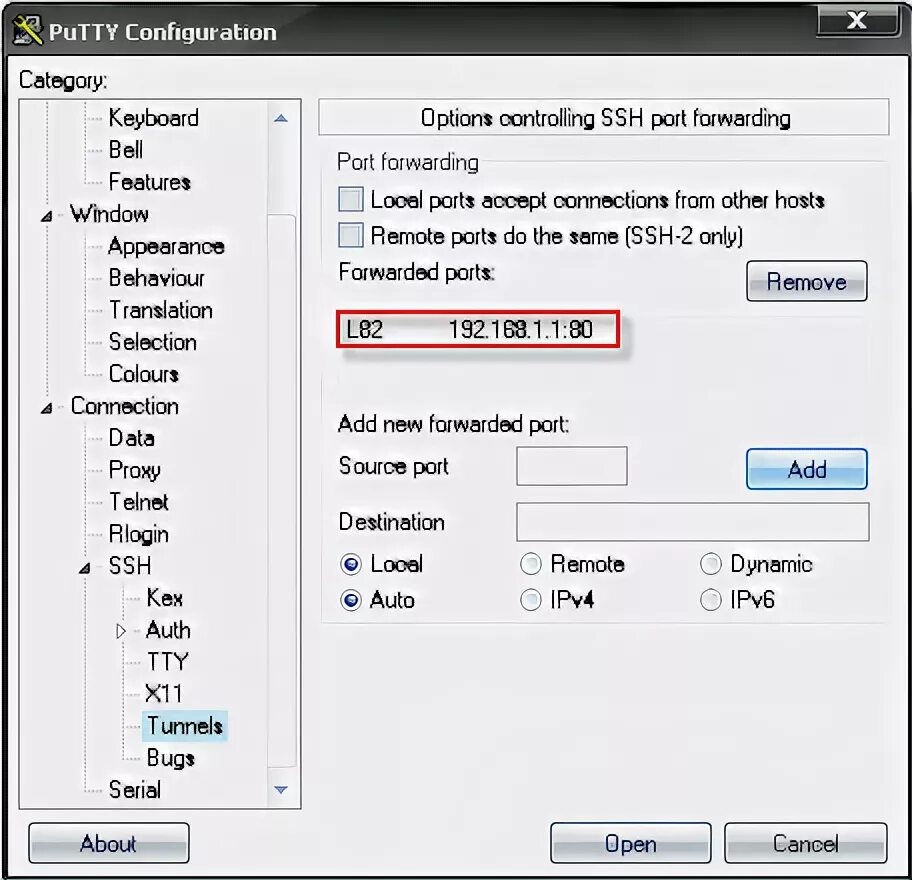The image size is (912, 880).
Task: Click the category list scroll up arrow
Action: pos(281,119)
